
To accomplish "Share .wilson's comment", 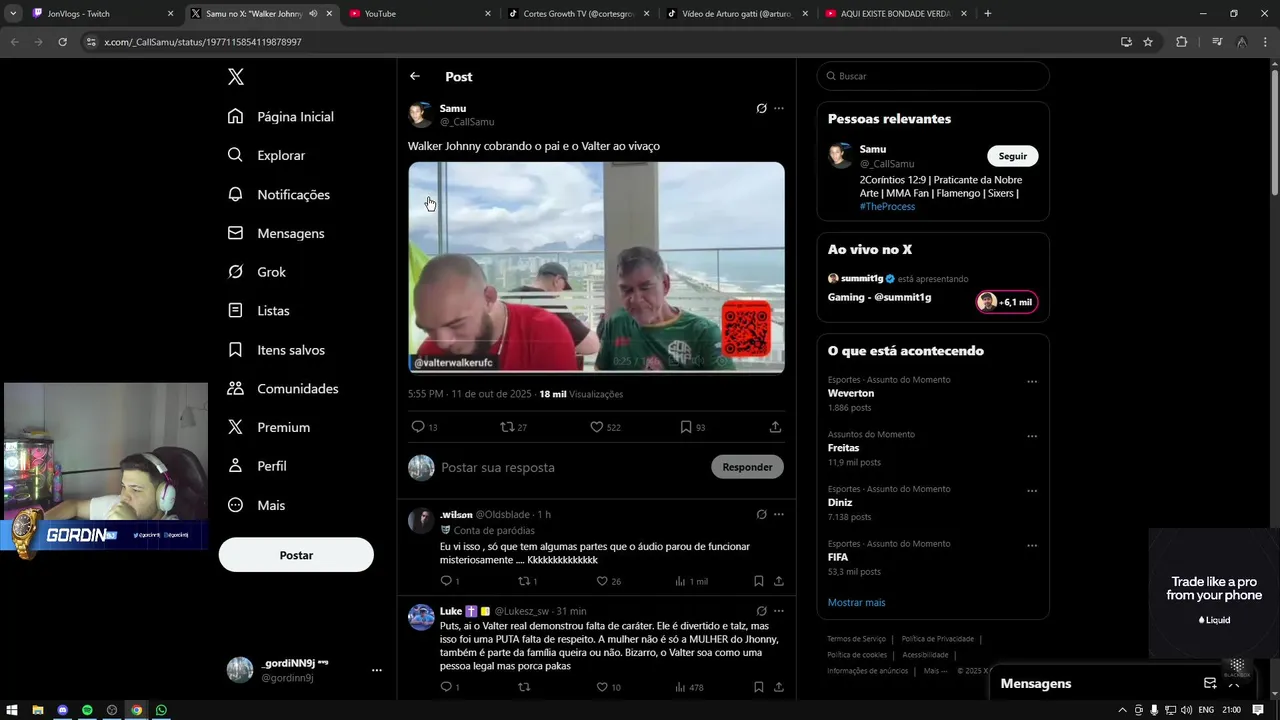I will tap(779, 581).
